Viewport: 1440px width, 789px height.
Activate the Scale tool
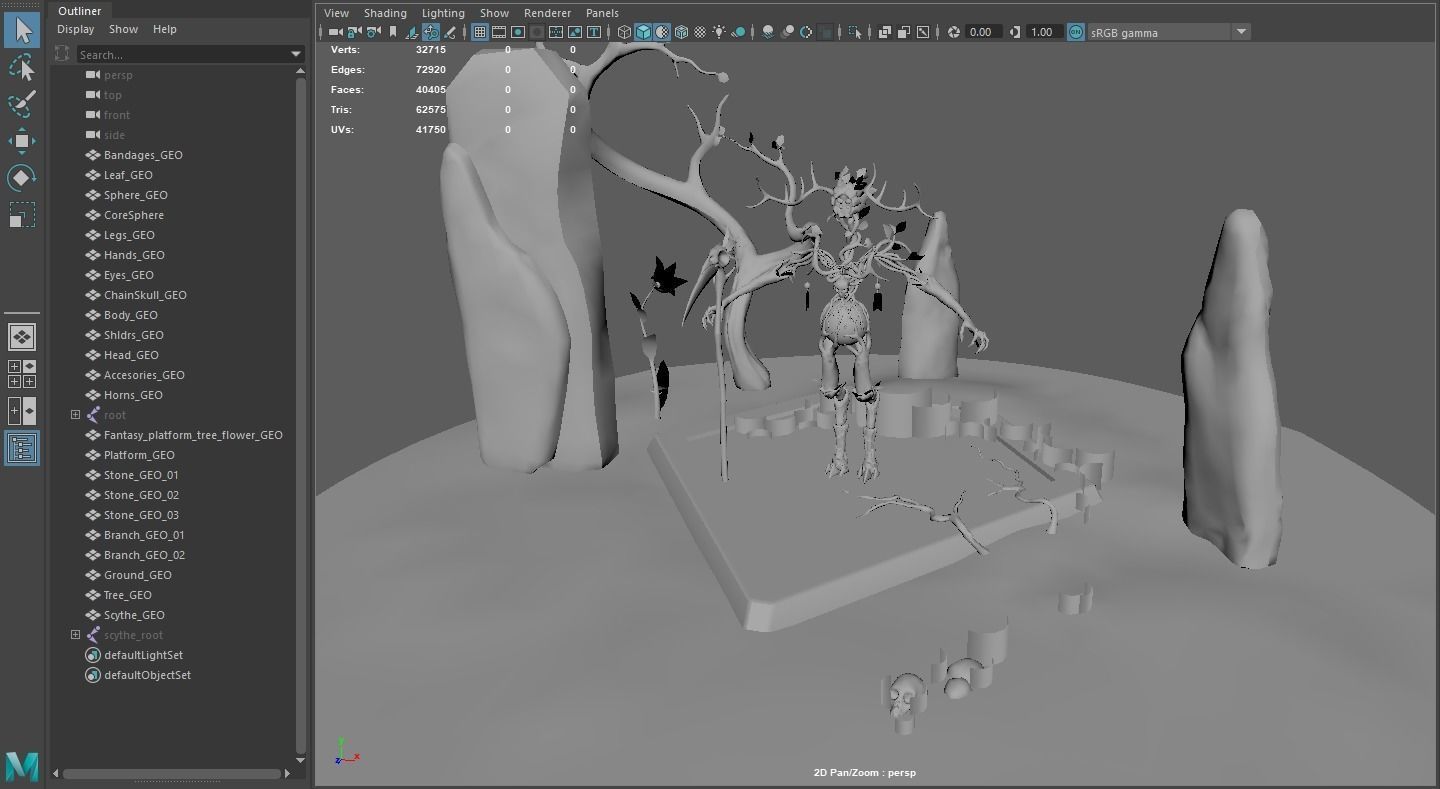click(x=22, y=215)
